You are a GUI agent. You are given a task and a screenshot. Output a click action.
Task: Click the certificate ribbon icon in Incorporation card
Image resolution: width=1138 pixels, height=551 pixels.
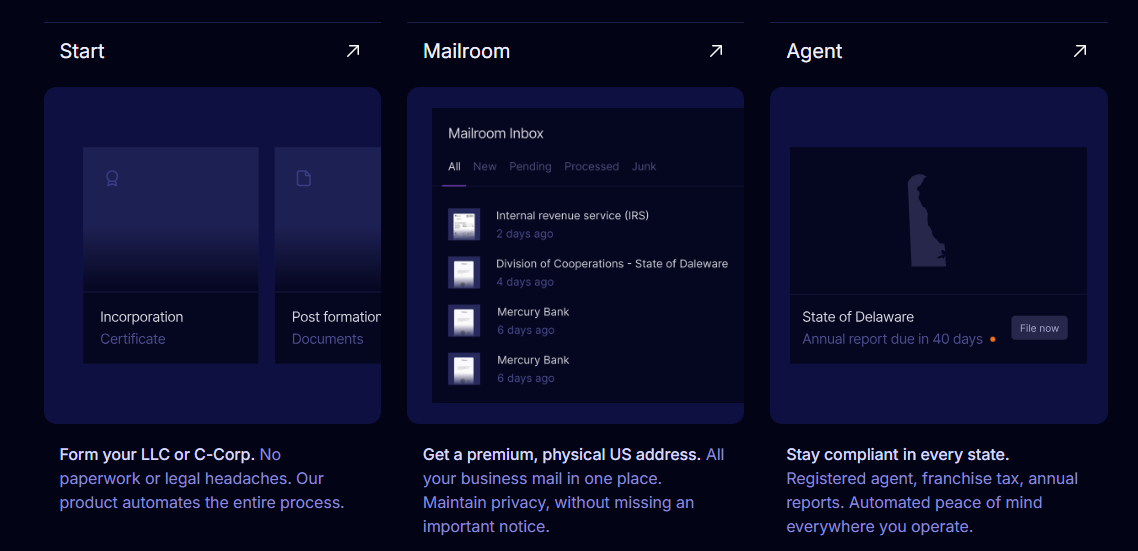click(x=112, y=179)
